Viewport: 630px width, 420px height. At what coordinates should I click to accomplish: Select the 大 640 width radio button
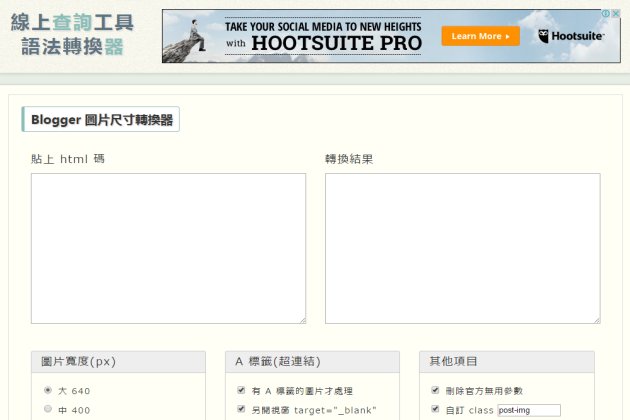click(x=48, y=390)
